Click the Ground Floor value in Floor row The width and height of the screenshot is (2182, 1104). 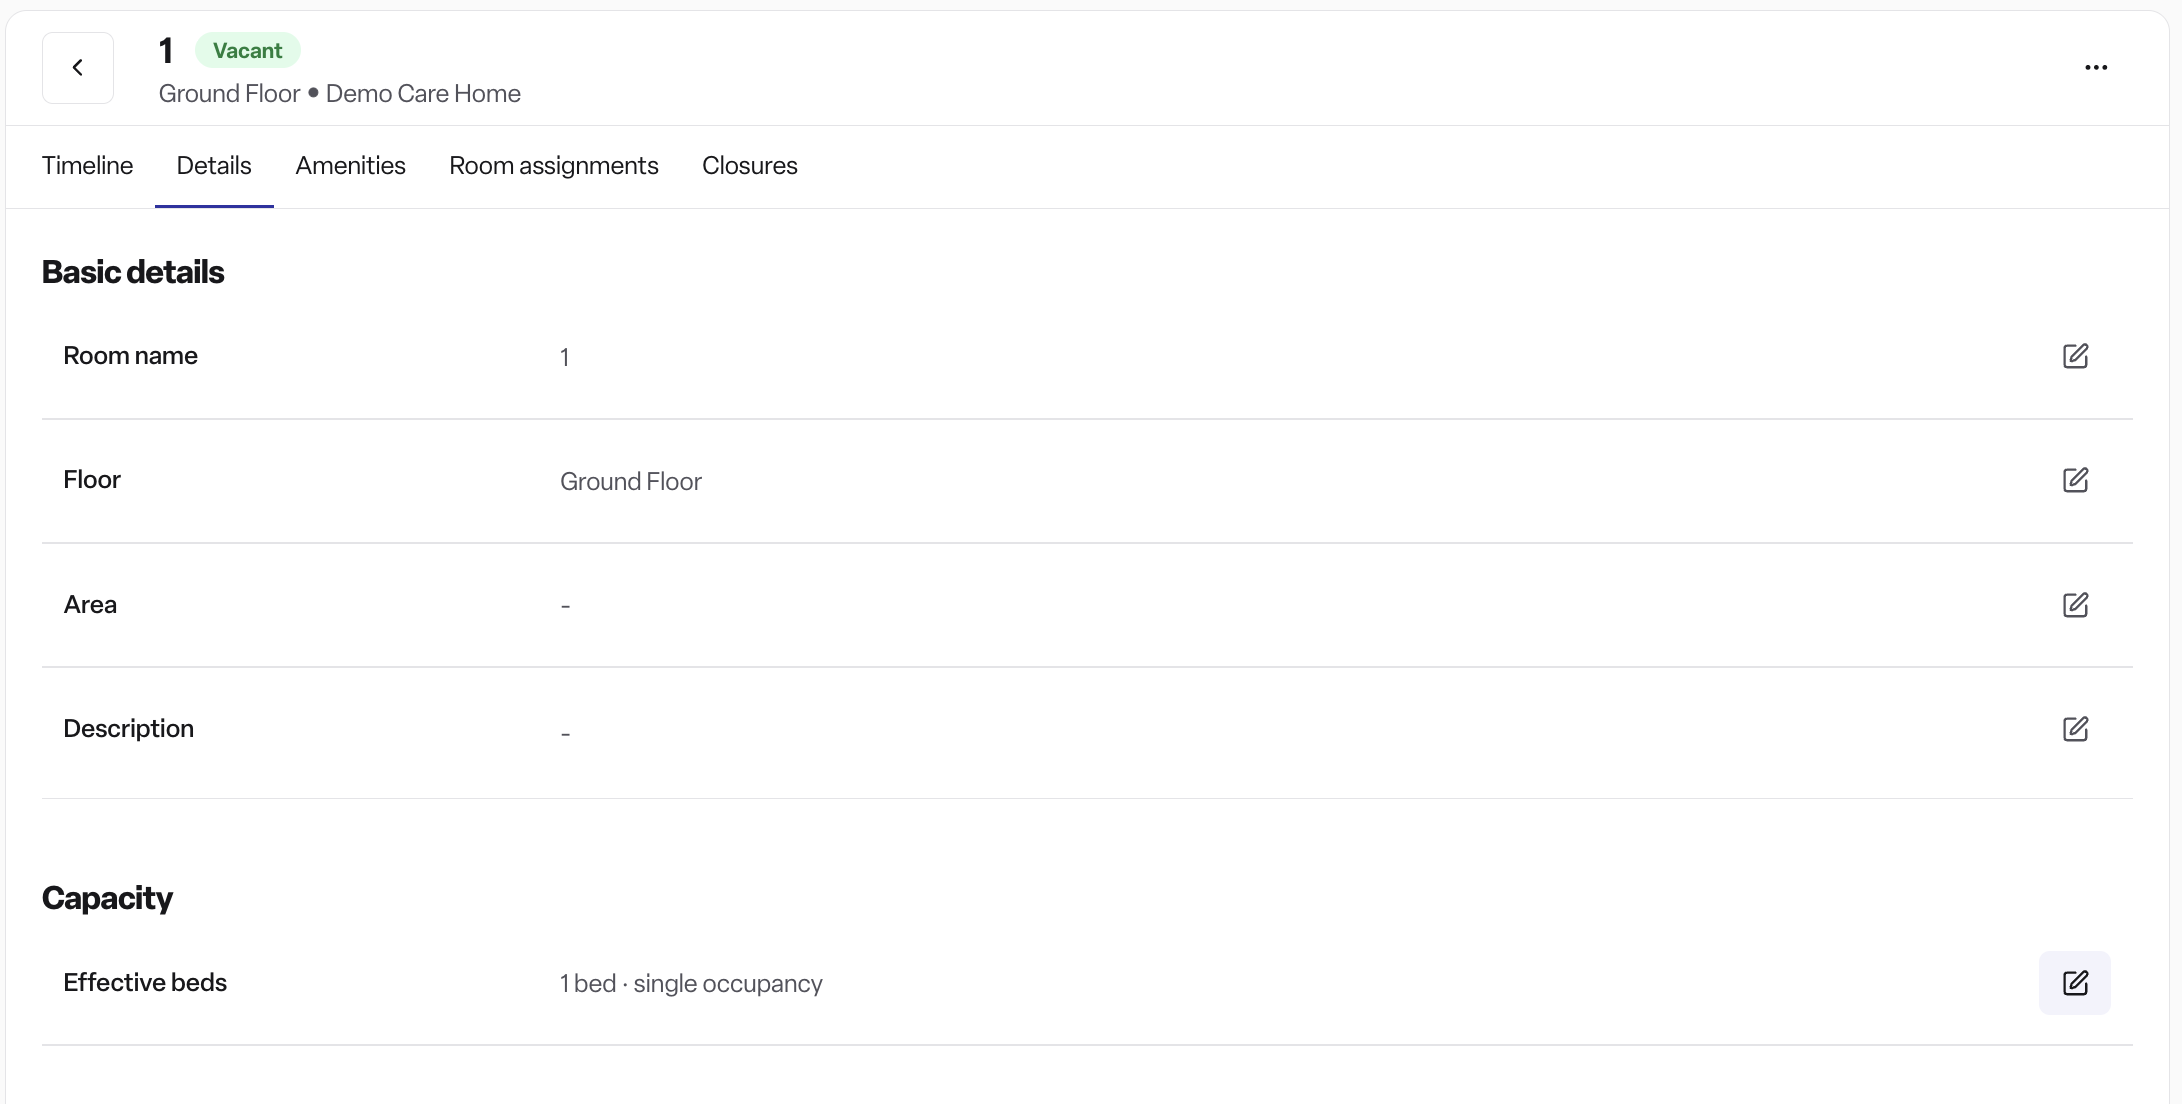[631, 482]
